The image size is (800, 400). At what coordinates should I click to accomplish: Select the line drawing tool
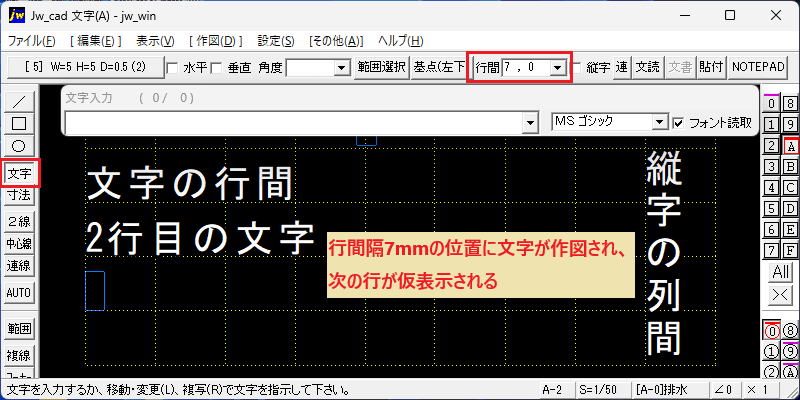(19, 102)
